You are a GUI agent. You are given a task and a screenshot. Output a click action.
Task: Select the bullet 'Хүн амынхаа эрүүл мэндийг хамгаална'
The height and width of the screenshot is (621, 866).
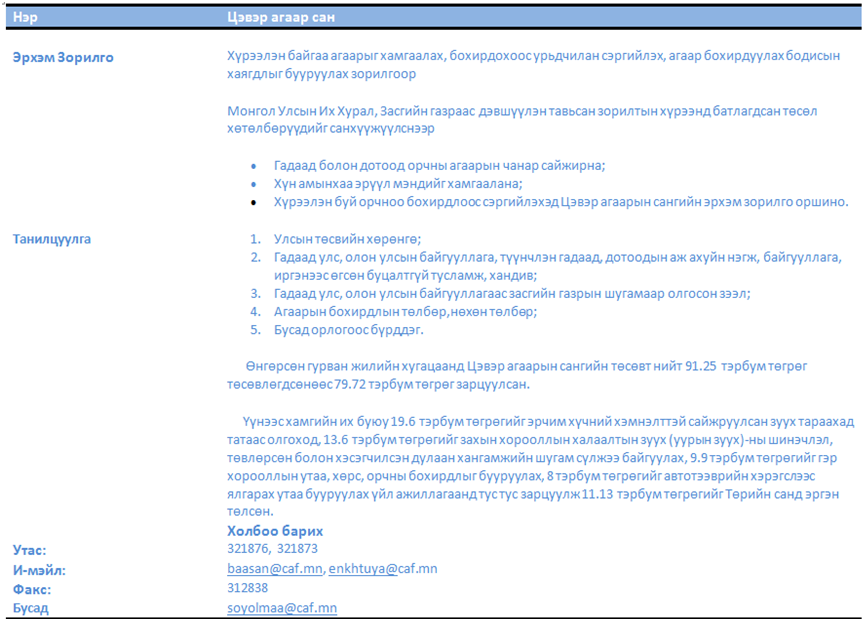pos(398,184)
